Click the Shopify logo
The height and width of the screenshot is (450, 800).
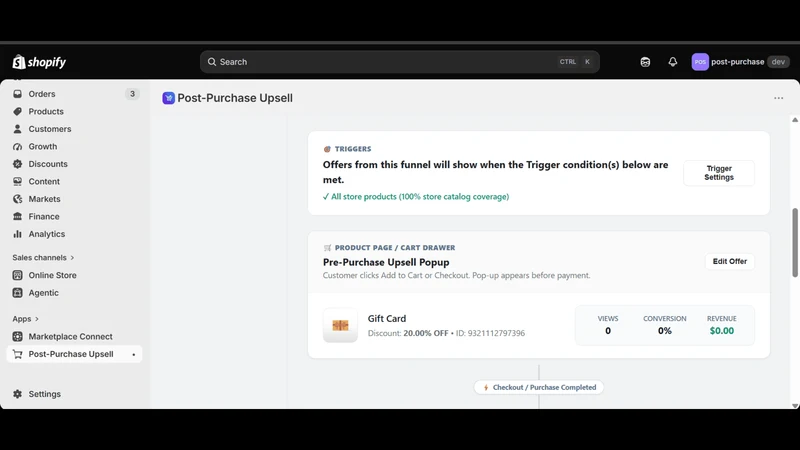pyautogui.click(x=39, y=62)
